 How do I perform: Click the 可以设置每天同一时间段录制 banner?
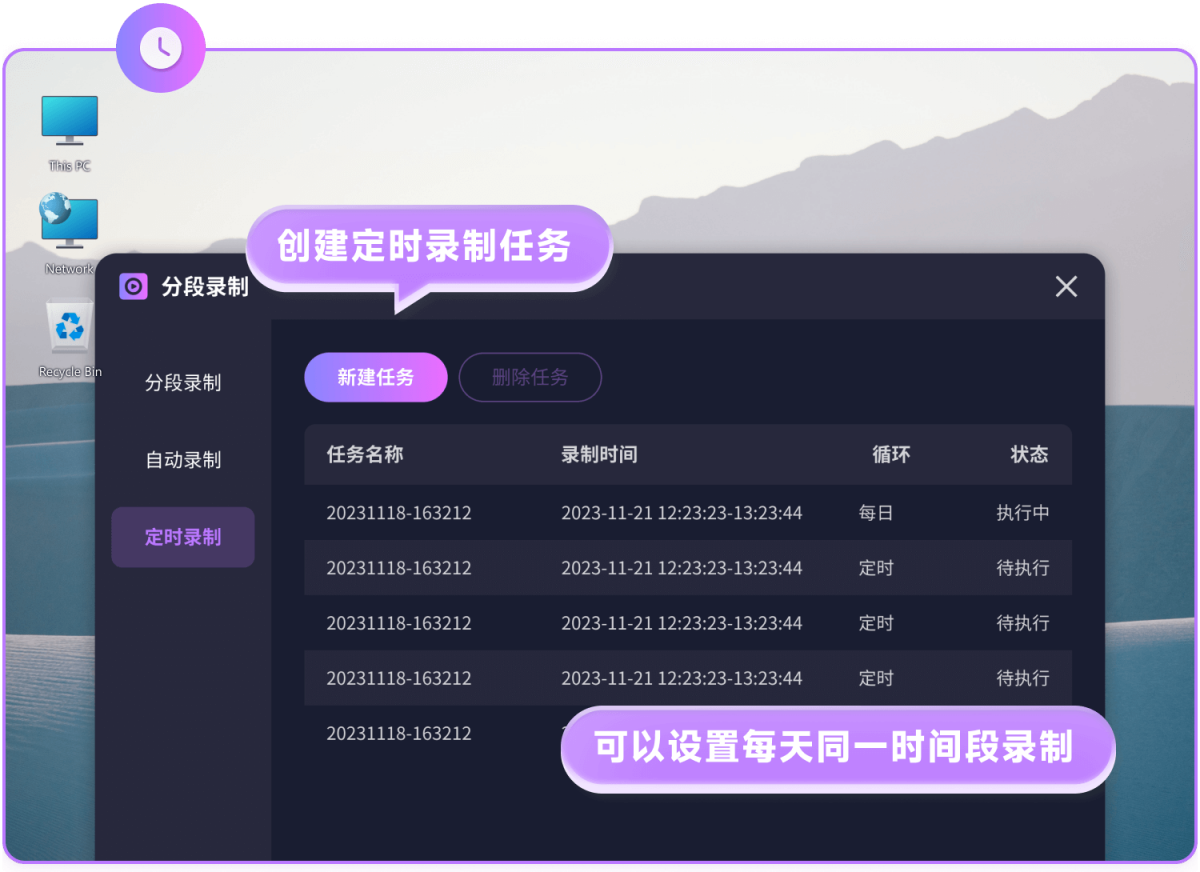coord(835,748)
